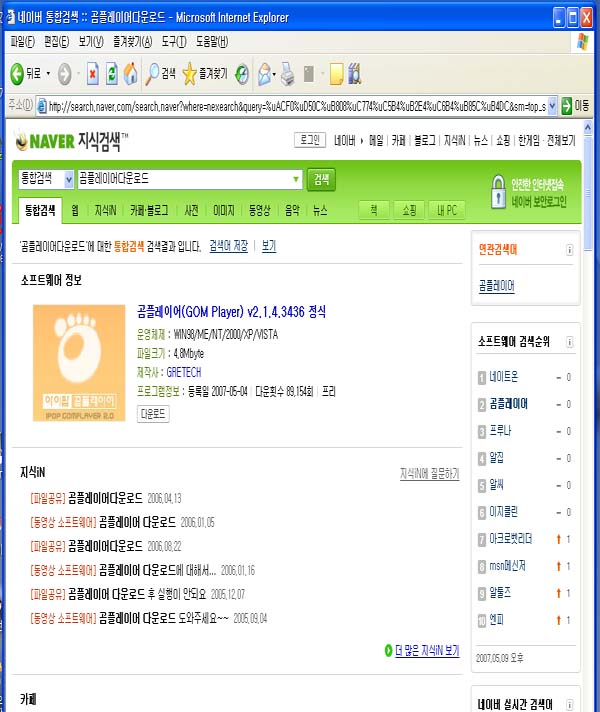Image resolution: width=600 pixels, height=712 pixels.
Task: Select the 뉴스 search tab
Action: click(320, 210)
